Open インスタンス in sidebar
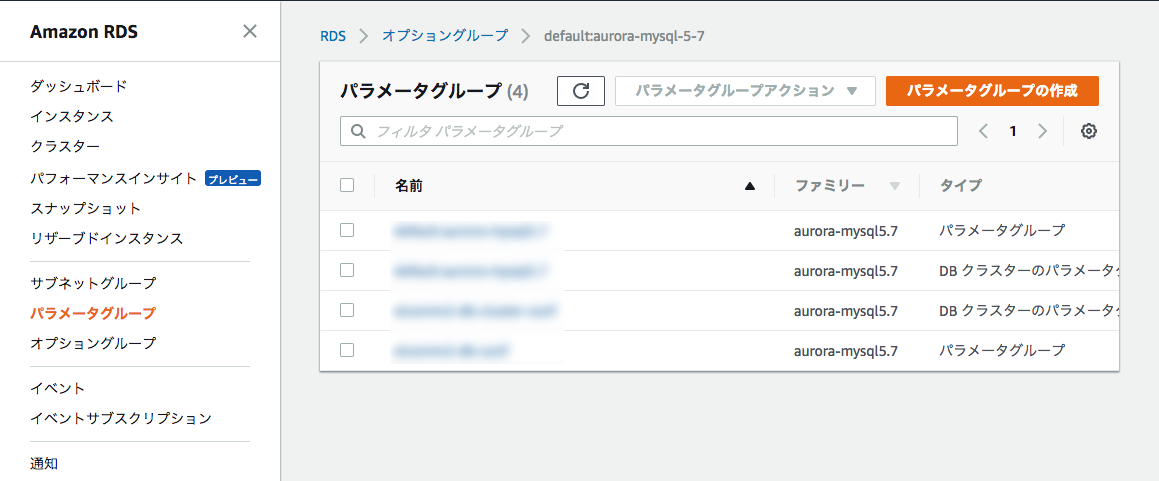Screen dimensions: 1159x481 (x=72, y=116)
